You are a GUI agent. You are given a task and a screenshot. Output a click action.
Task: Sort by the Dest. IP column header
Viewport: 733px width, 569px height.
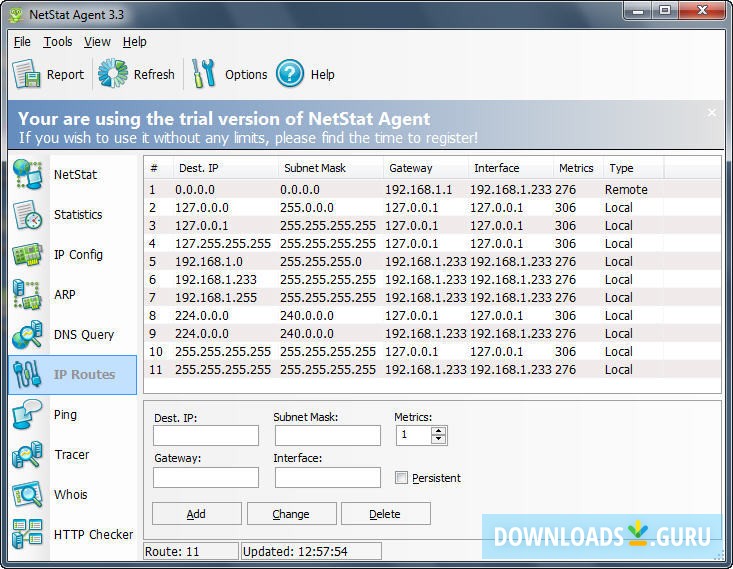(225, 168)
